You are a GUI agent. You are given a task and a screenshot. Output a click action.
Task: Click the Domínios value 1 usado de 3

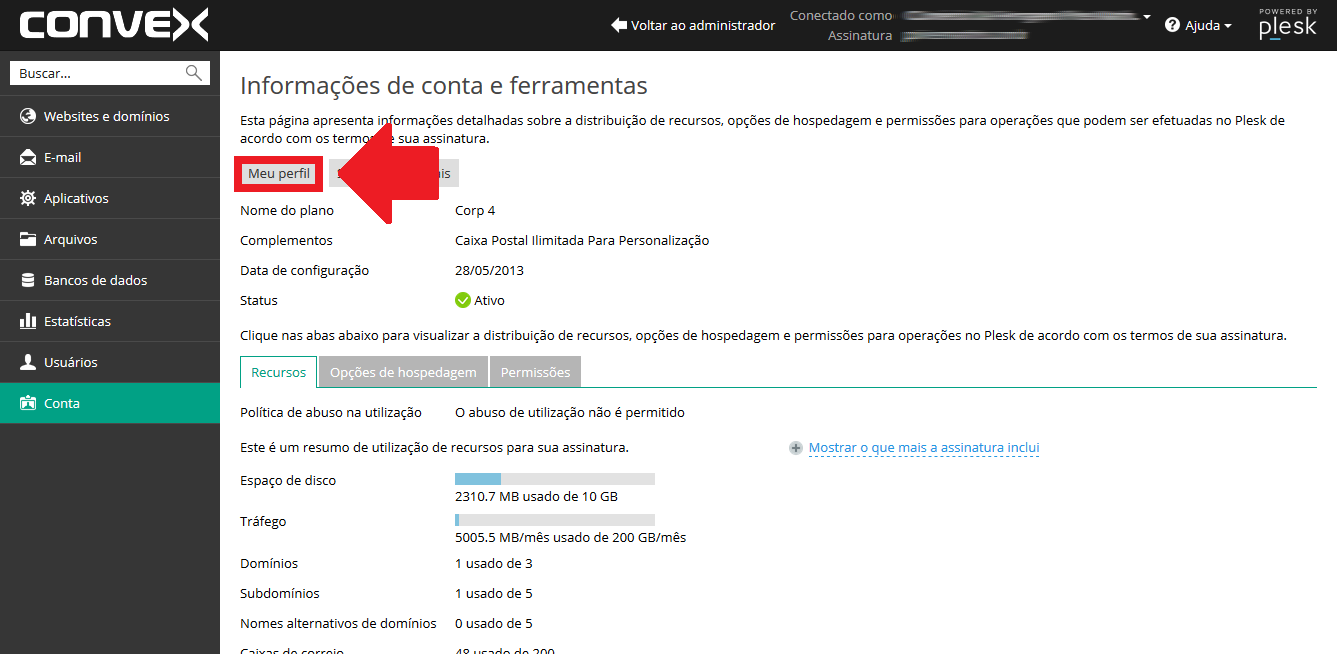494,563
